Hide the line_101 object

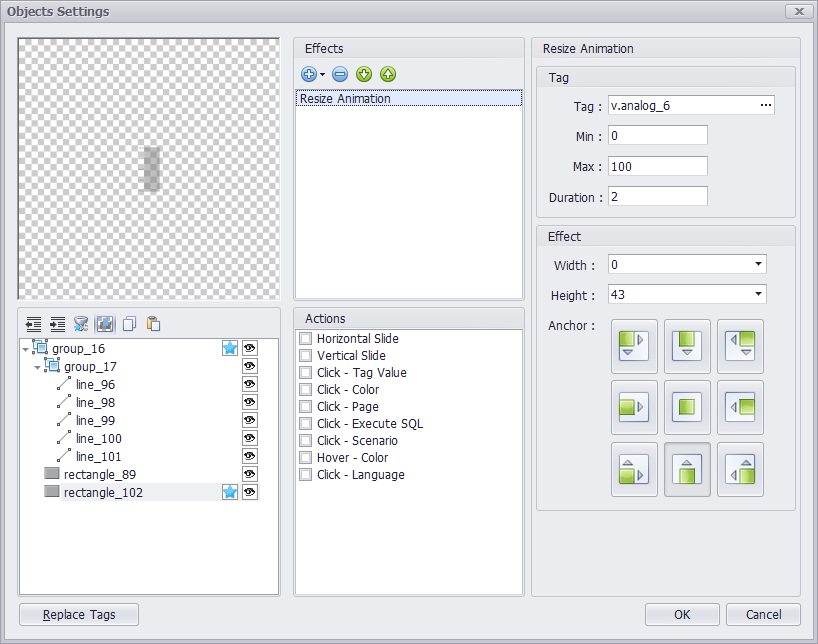[249, 456]
